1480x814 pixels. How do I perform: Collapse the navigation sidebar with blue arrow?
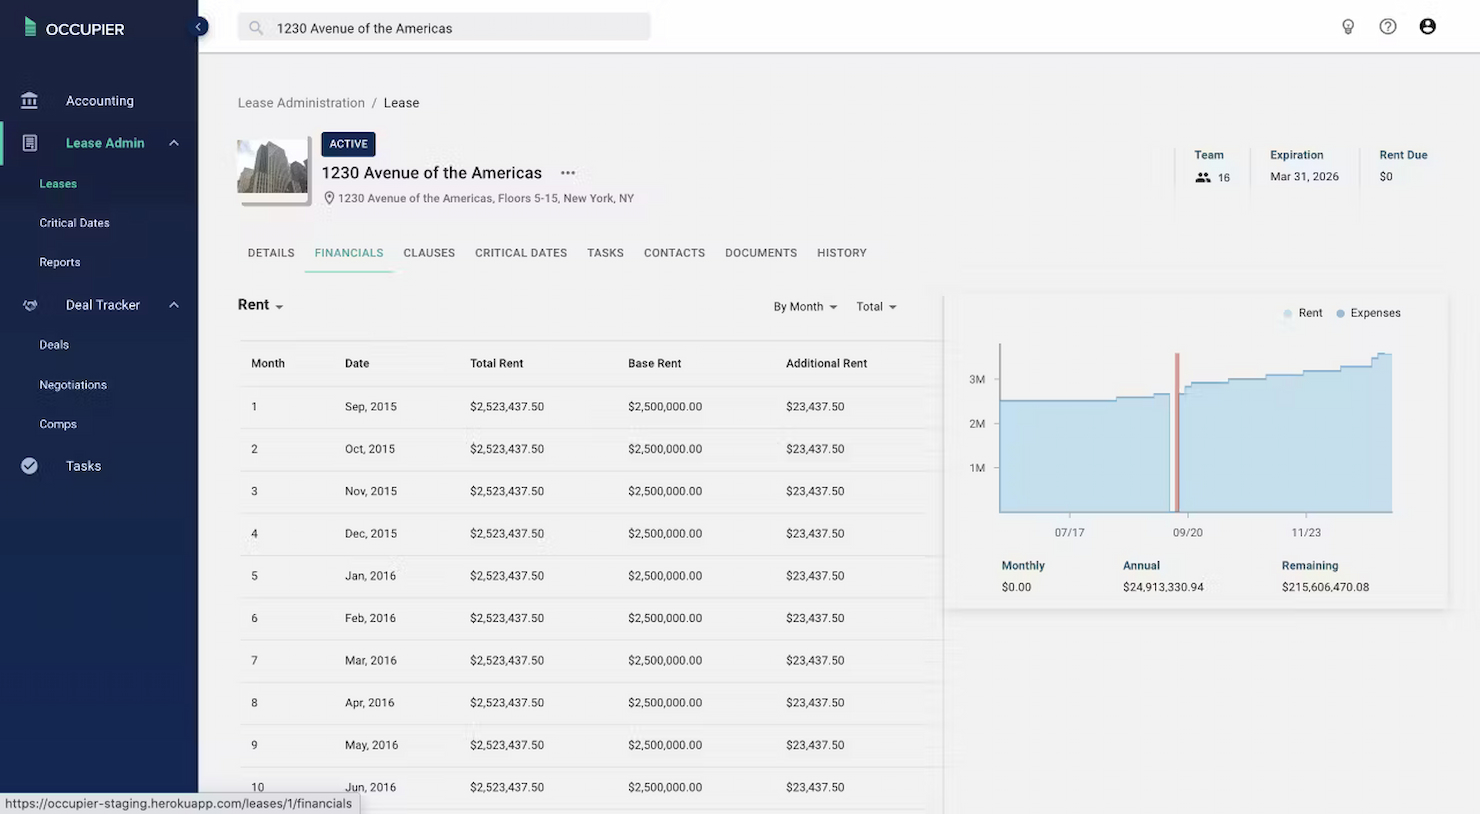(x=198, y=27)
